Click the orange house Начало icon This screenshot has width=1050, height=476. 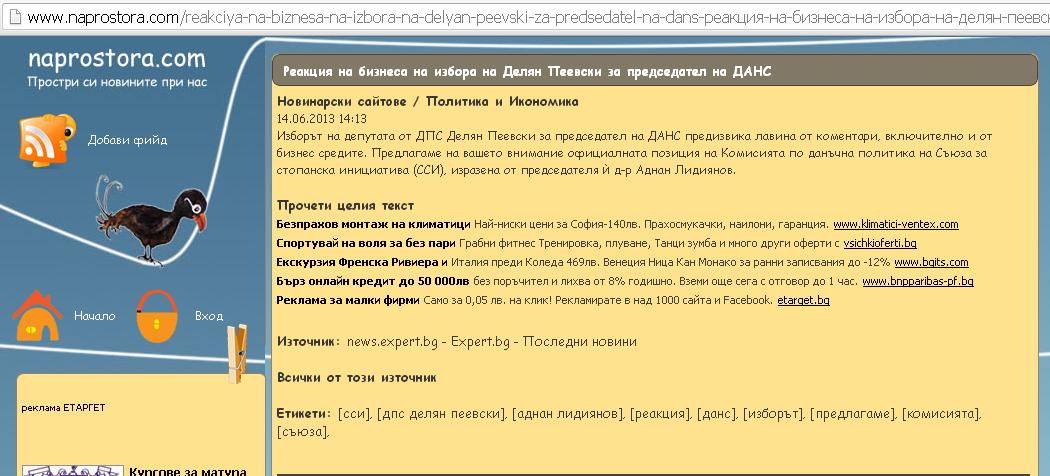[x=38, y=316]
